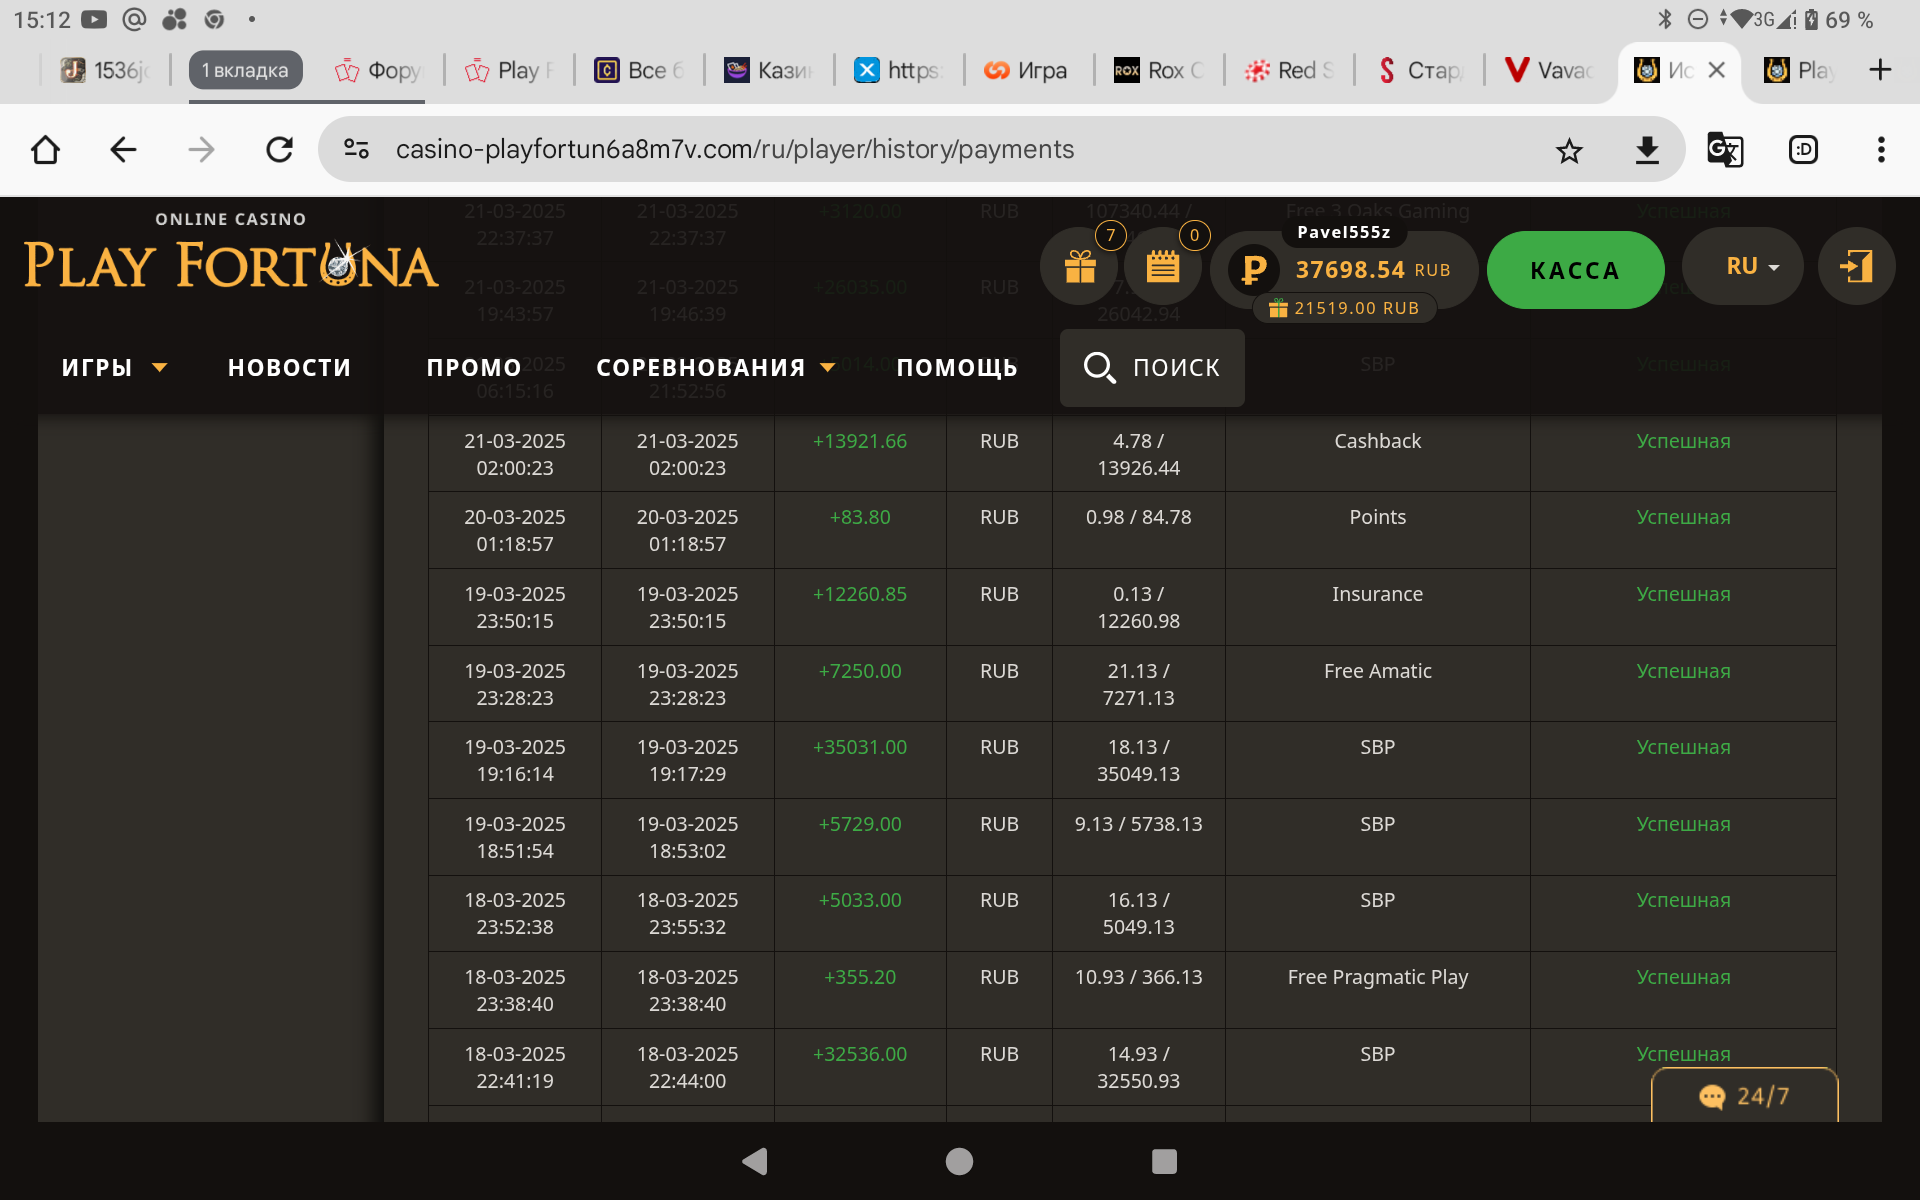Bookmark page with star icon
Screen dimensions: 1920x1200
tap(1569, 150)
